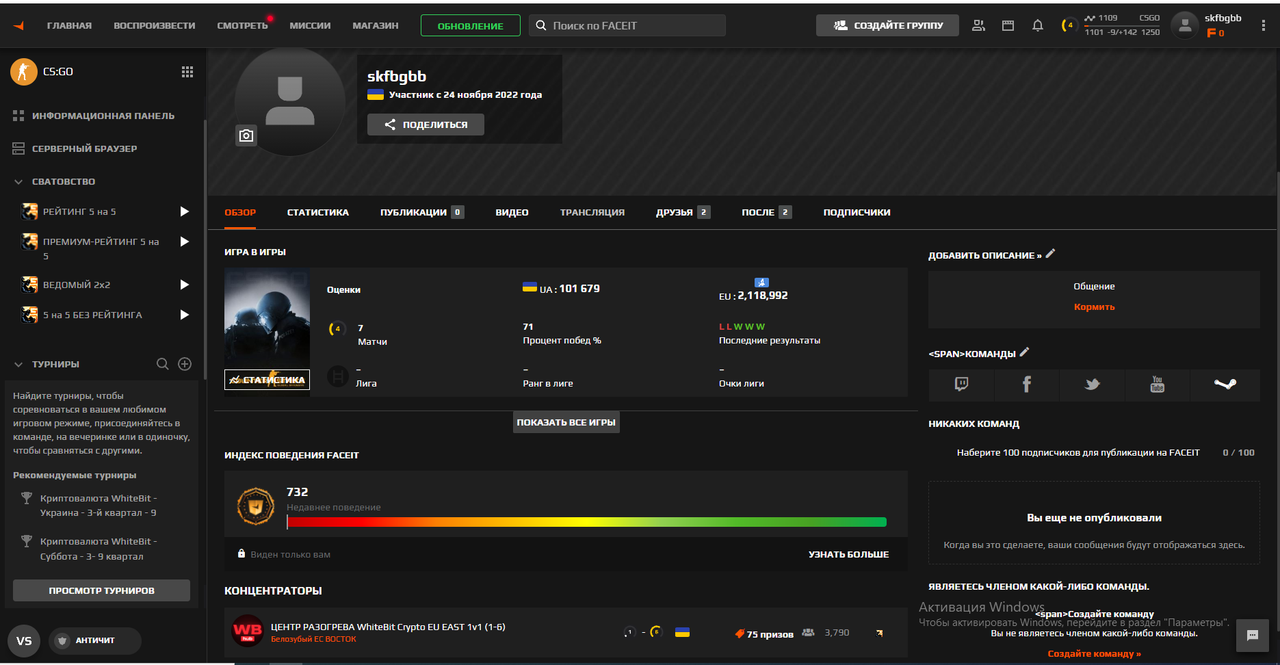Open the friends list icon in header
Screen dimensions: 1280x665
(x=978, y=25)
